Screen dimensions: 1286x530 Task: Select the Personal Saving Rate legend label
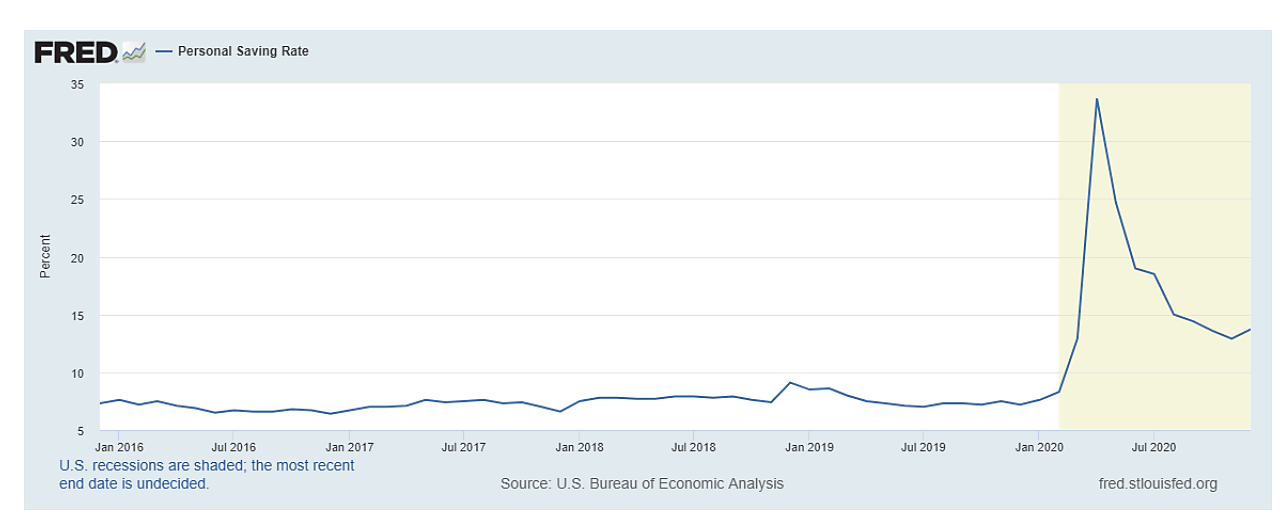[x=243, y=52]
